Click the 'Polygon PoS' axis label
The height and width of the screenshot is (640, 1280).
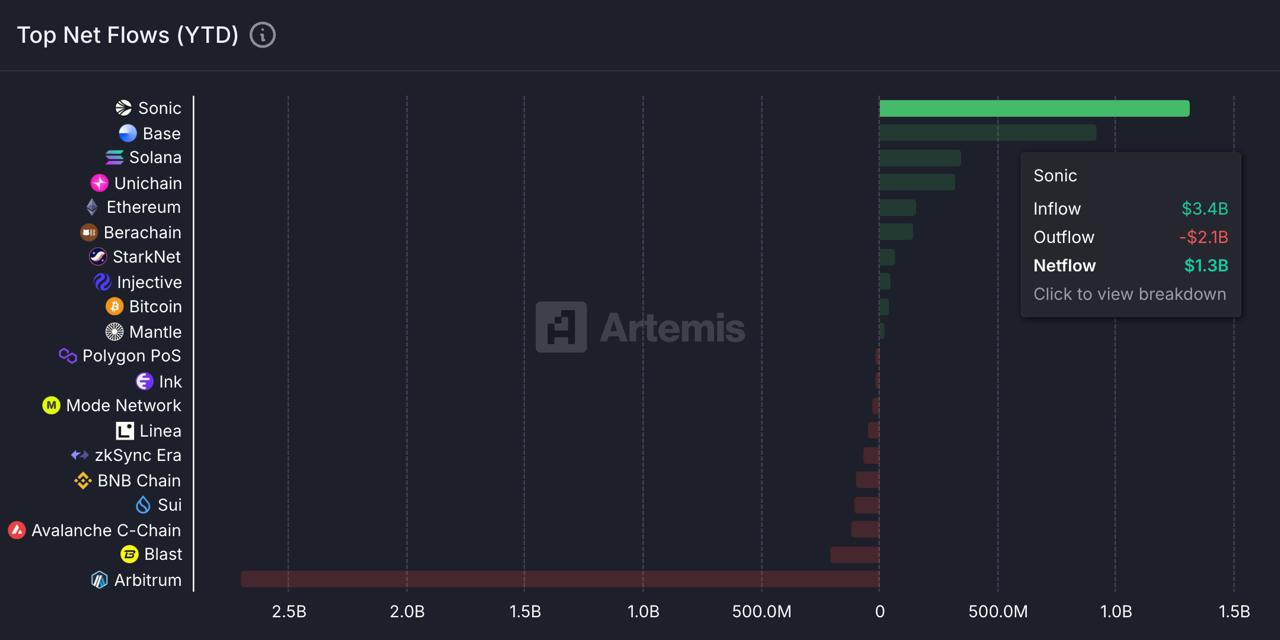(132, 356)
